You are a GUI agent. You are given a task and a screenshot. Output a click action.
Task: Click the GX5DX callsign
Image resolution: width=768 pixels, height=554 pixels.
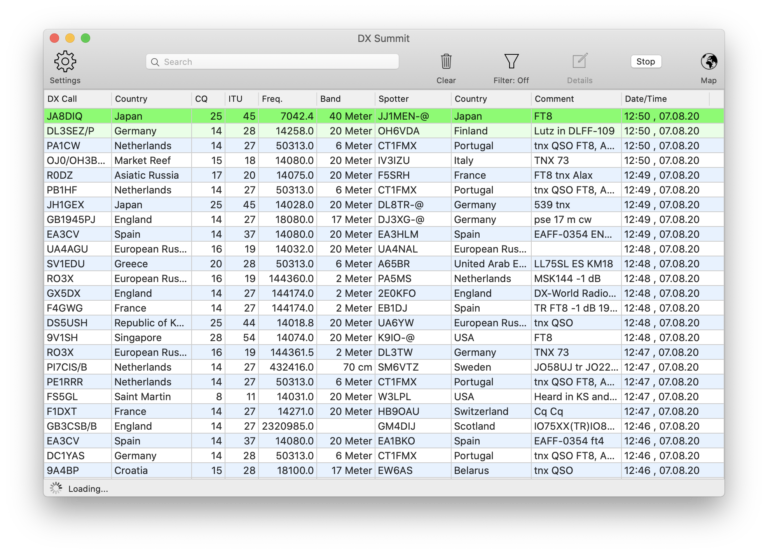[63, 293]
